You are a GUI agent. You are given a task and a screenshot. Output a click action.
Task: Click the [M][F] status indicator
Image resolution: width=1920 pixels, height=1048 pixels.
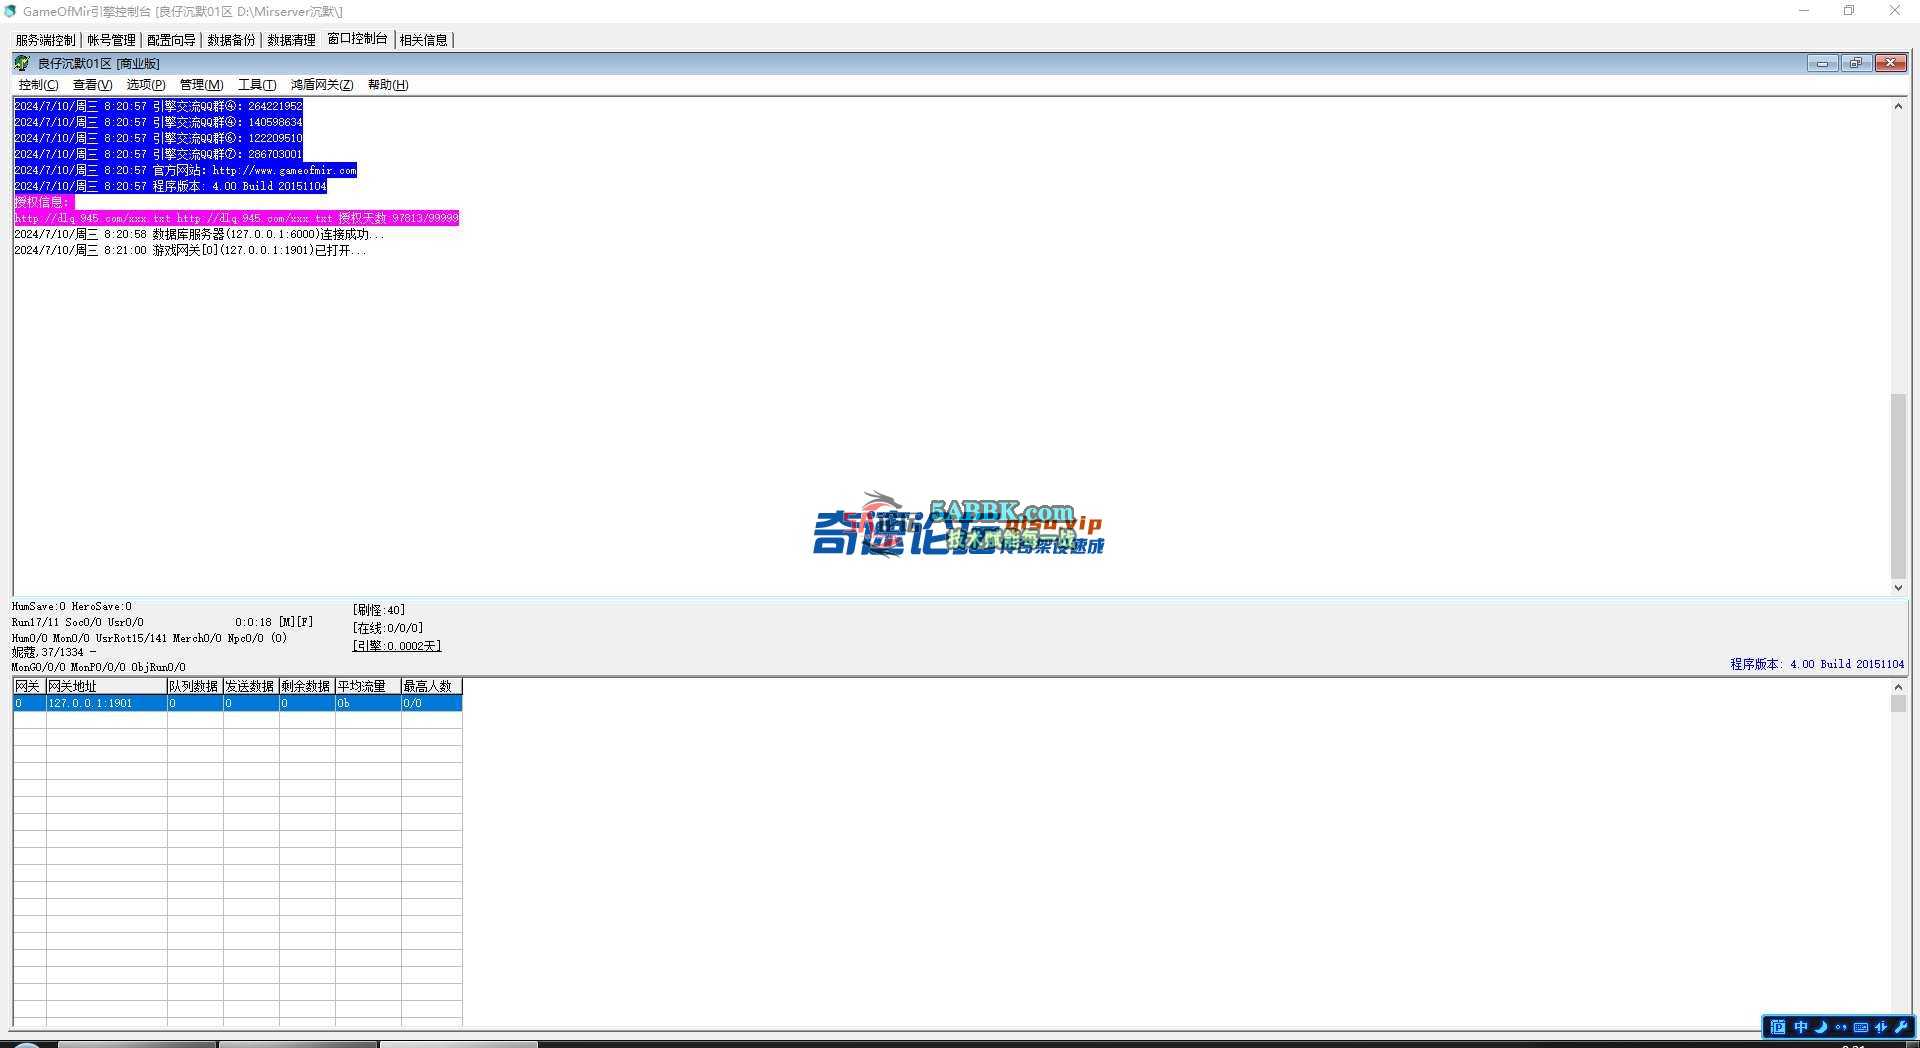tap(296, 622)
